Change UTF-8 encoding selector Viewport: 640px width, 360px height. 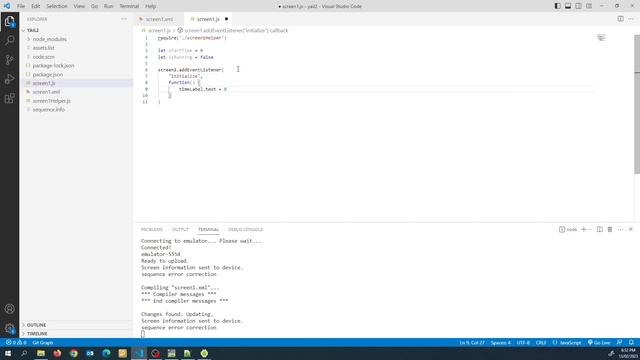(523, 342)
